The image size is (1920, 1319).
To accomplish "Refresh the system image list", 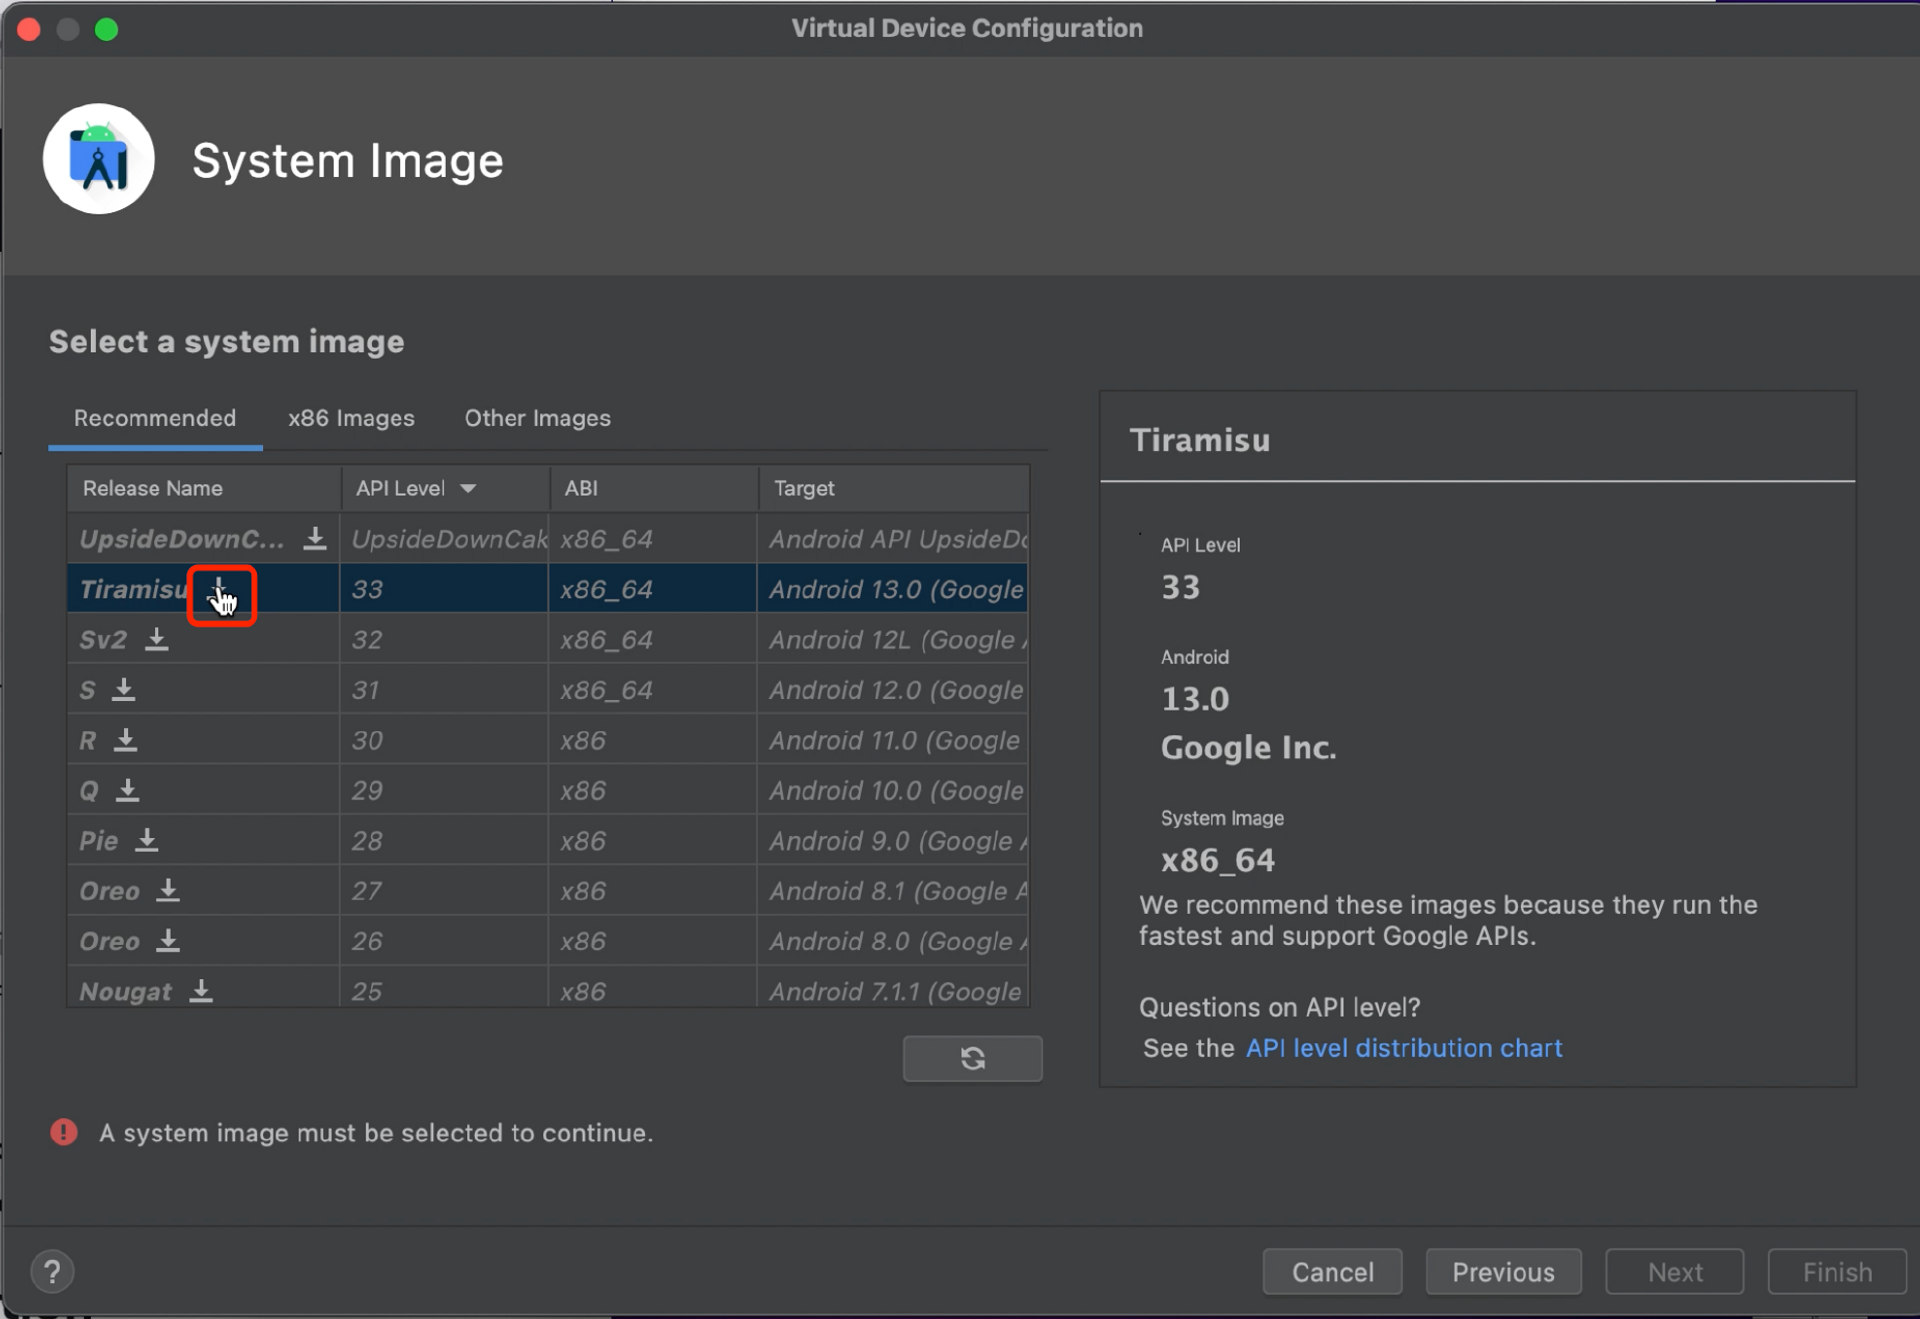I will pos(972,1058).
